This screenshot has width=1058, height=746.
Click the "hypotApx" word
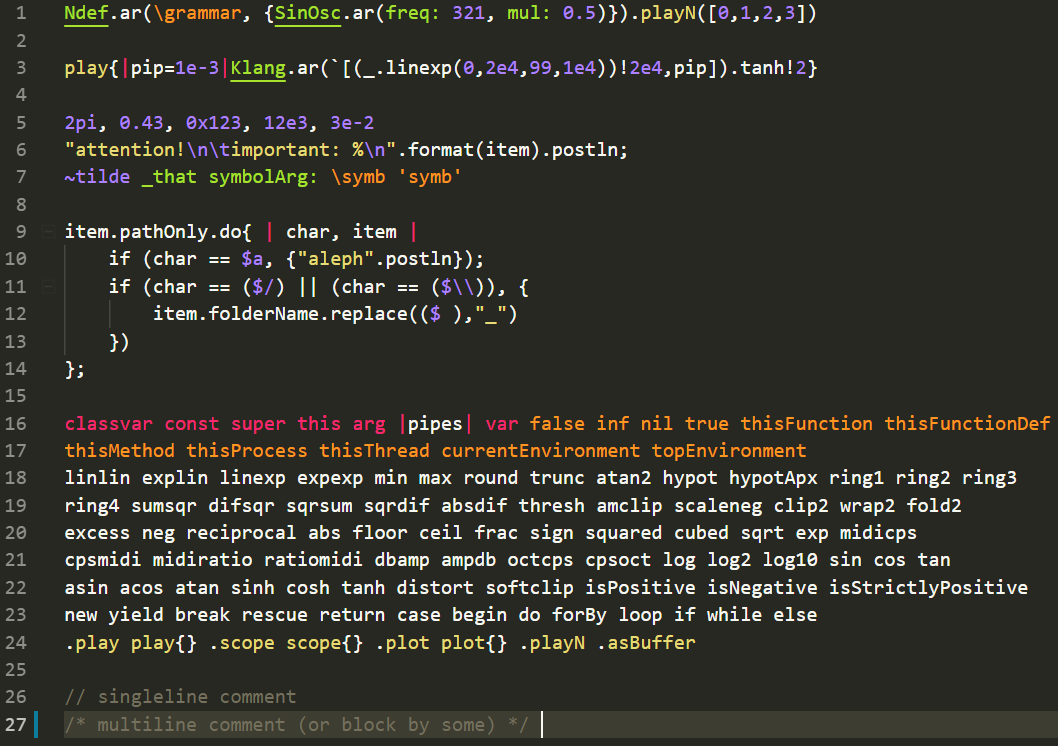773,478
